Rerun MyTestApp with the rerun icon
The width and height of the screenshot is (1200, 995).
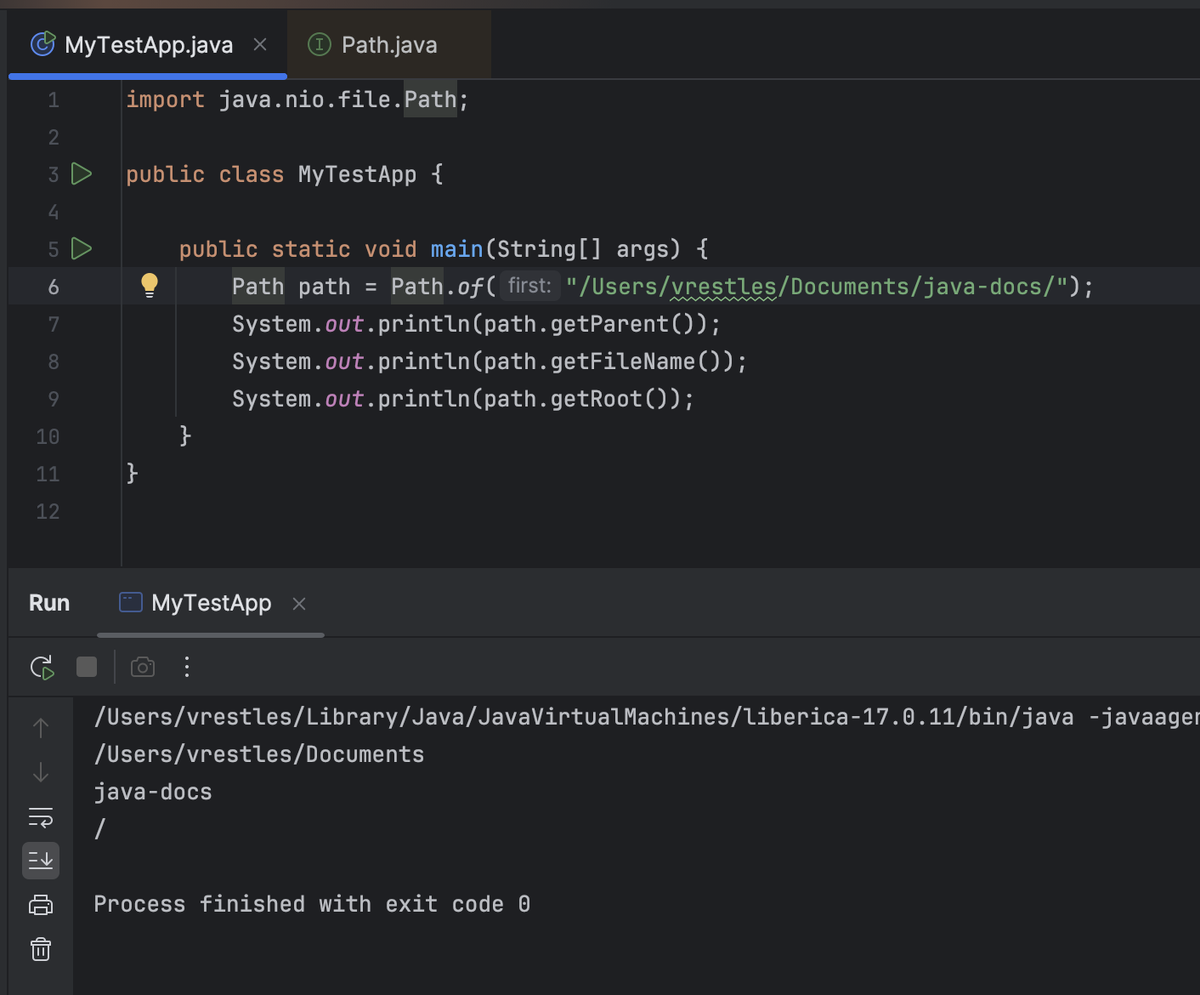click(41, 667)
